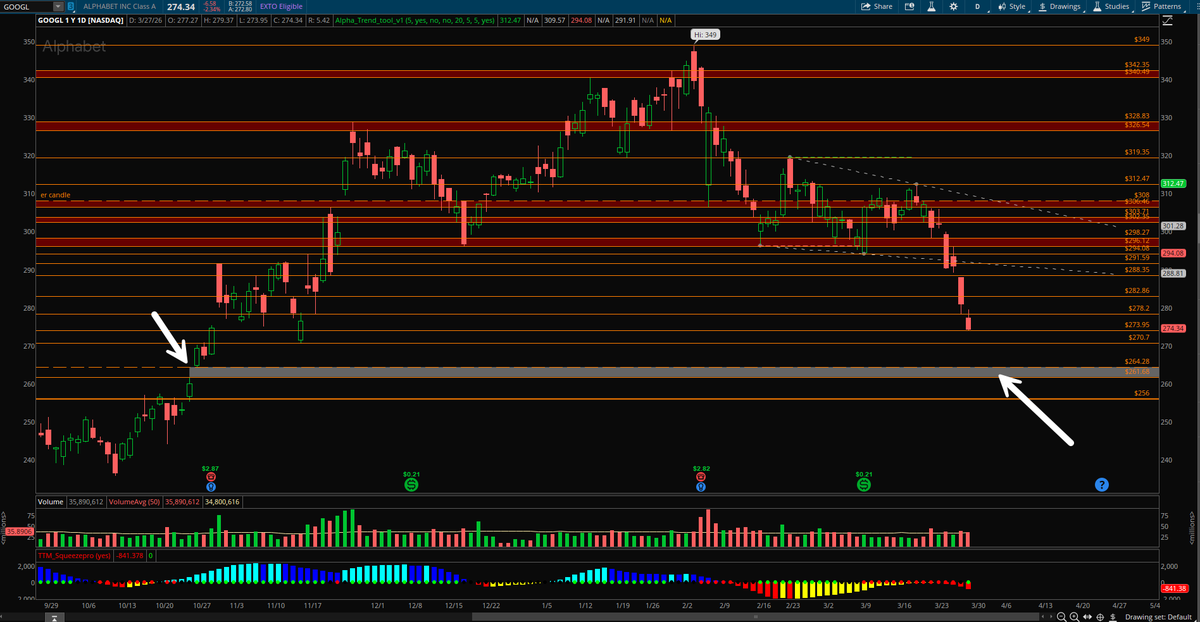This screenshot has width=1200, height=622.
Task: Click the GOOGL symbol input field
Action: [26, 7]
